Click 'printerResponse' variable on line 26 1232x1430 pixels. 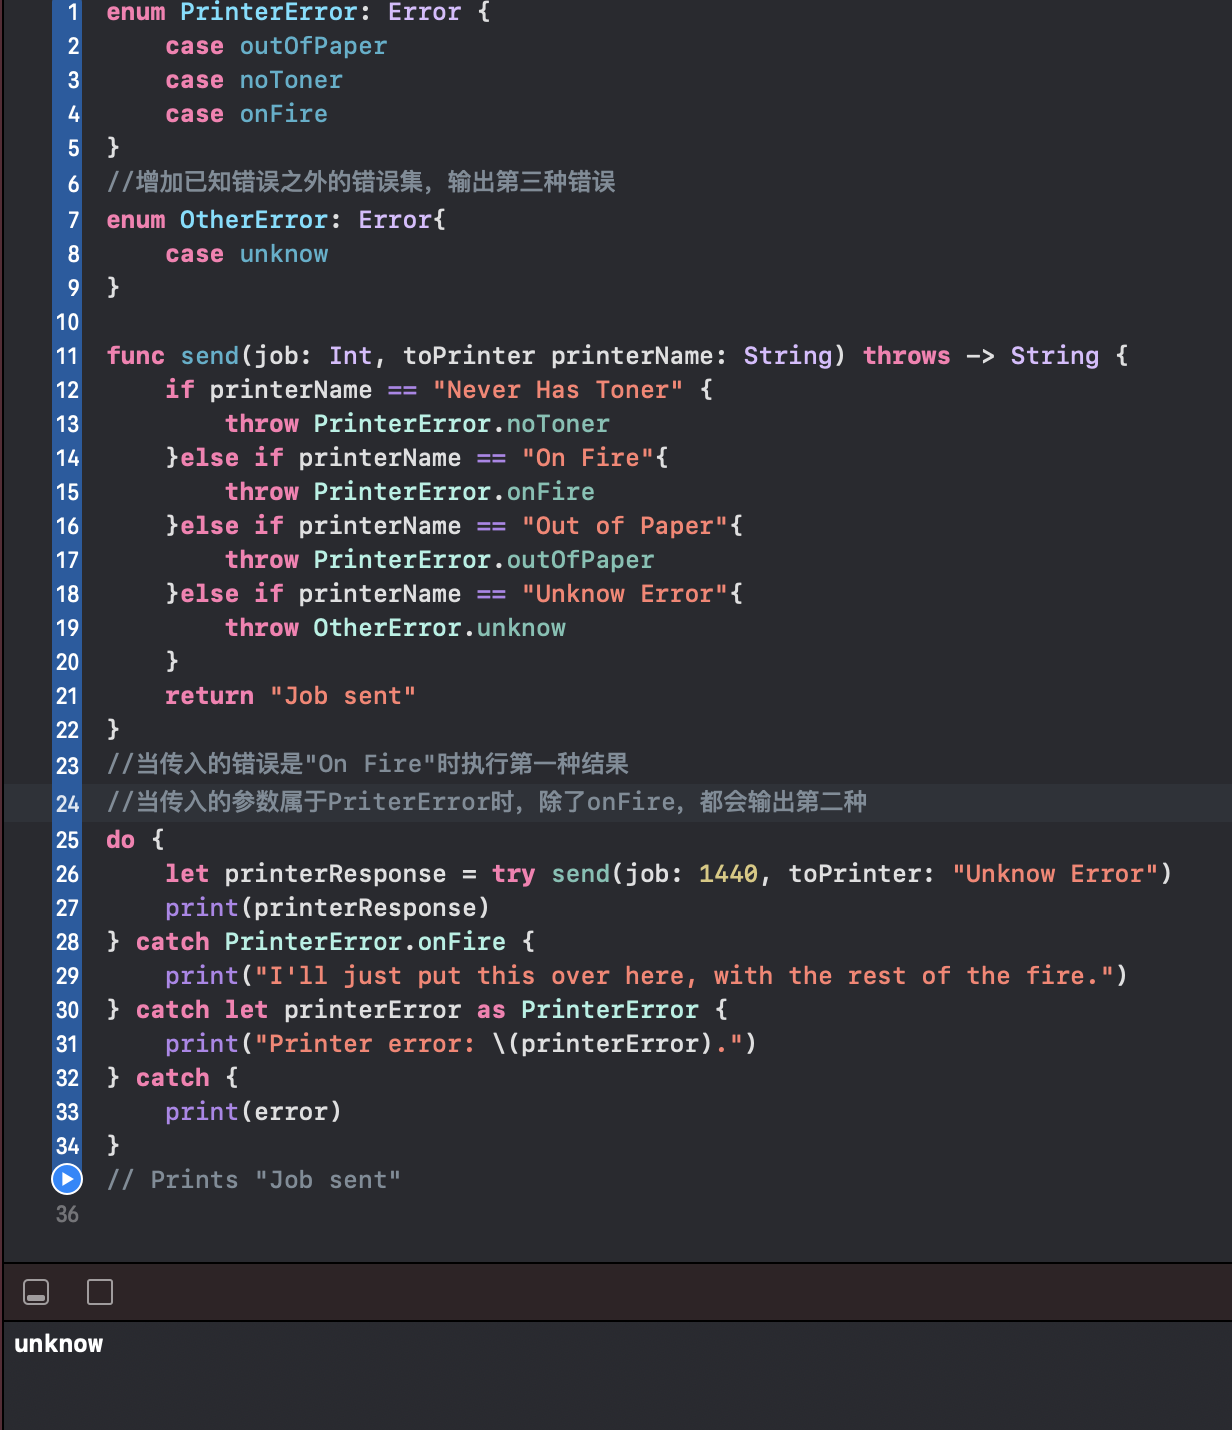335,874
